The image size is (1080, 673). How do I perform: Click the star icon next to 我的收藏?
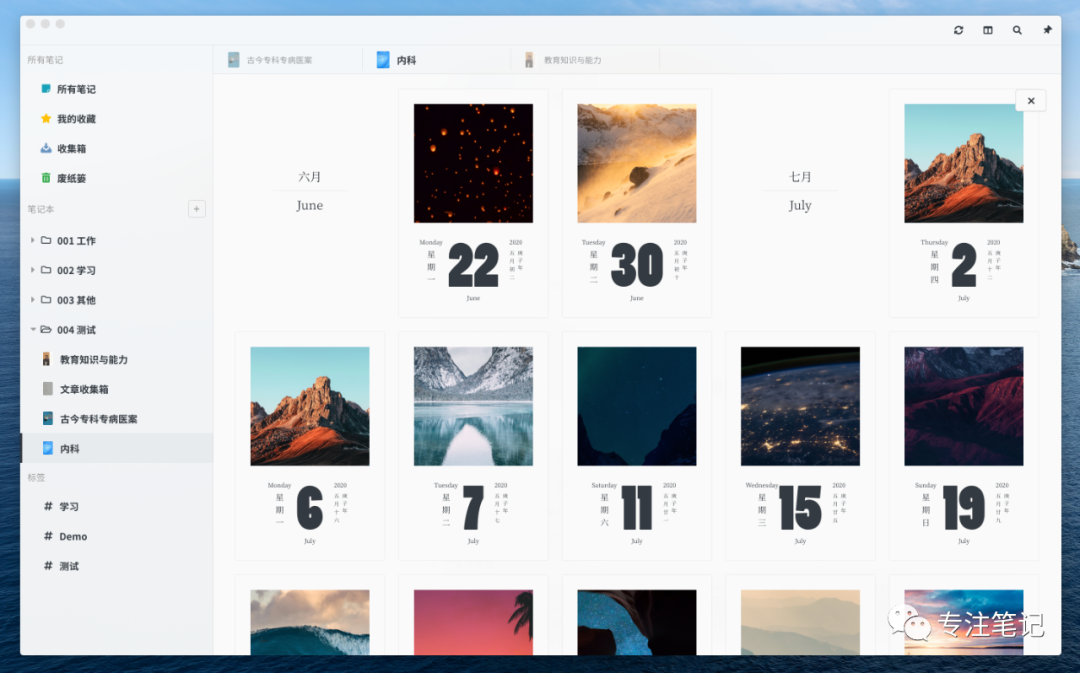(x=45, y=118)
